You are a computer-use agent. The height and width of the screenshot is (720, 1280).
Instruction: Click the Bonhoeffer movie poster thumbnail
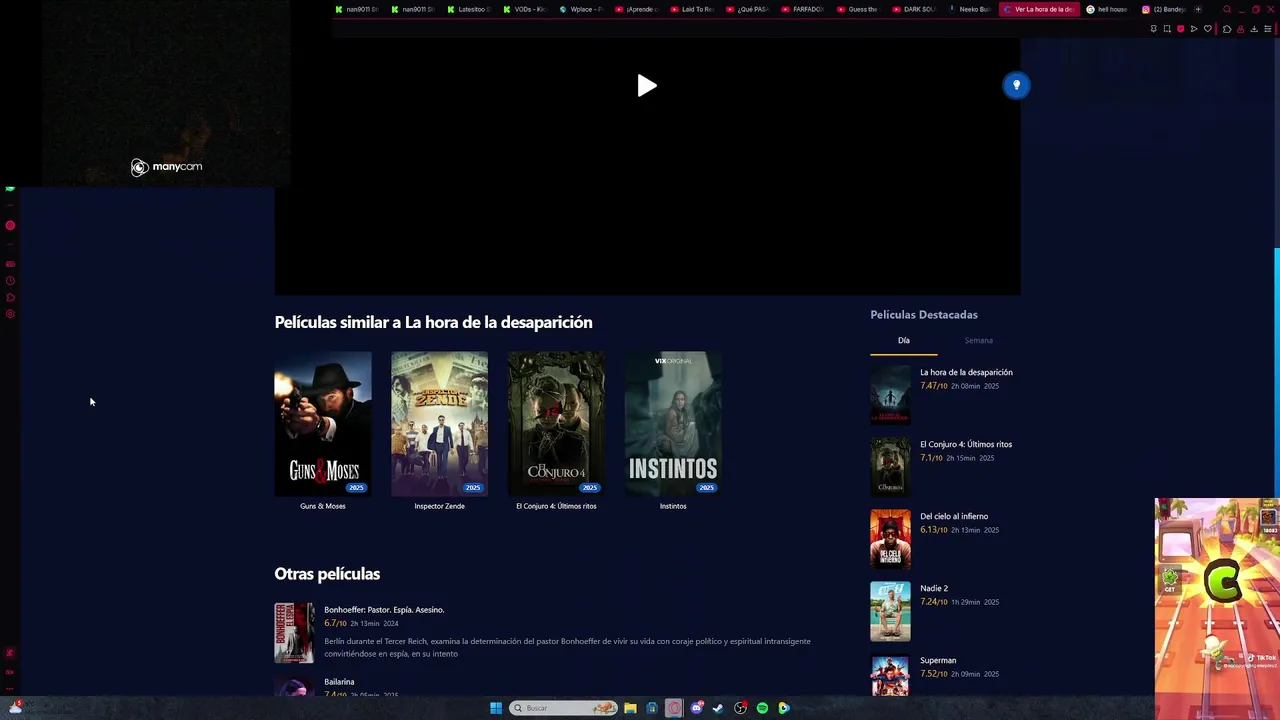click(294, 633)
